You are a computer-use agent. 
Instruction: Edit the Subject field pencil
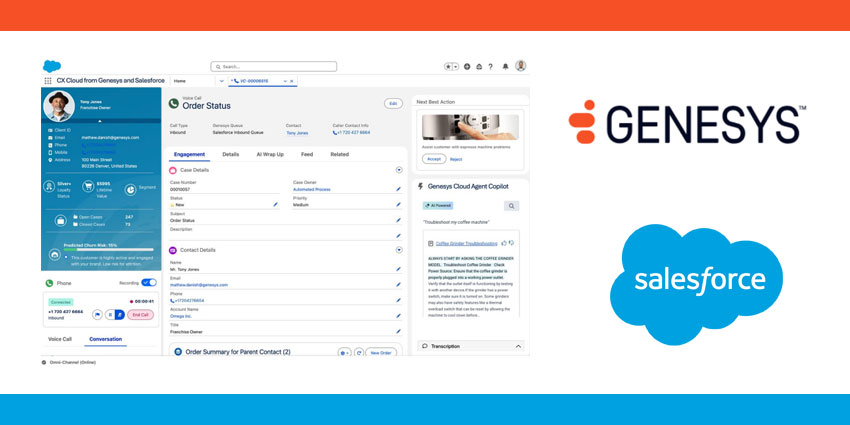[398, 221]
